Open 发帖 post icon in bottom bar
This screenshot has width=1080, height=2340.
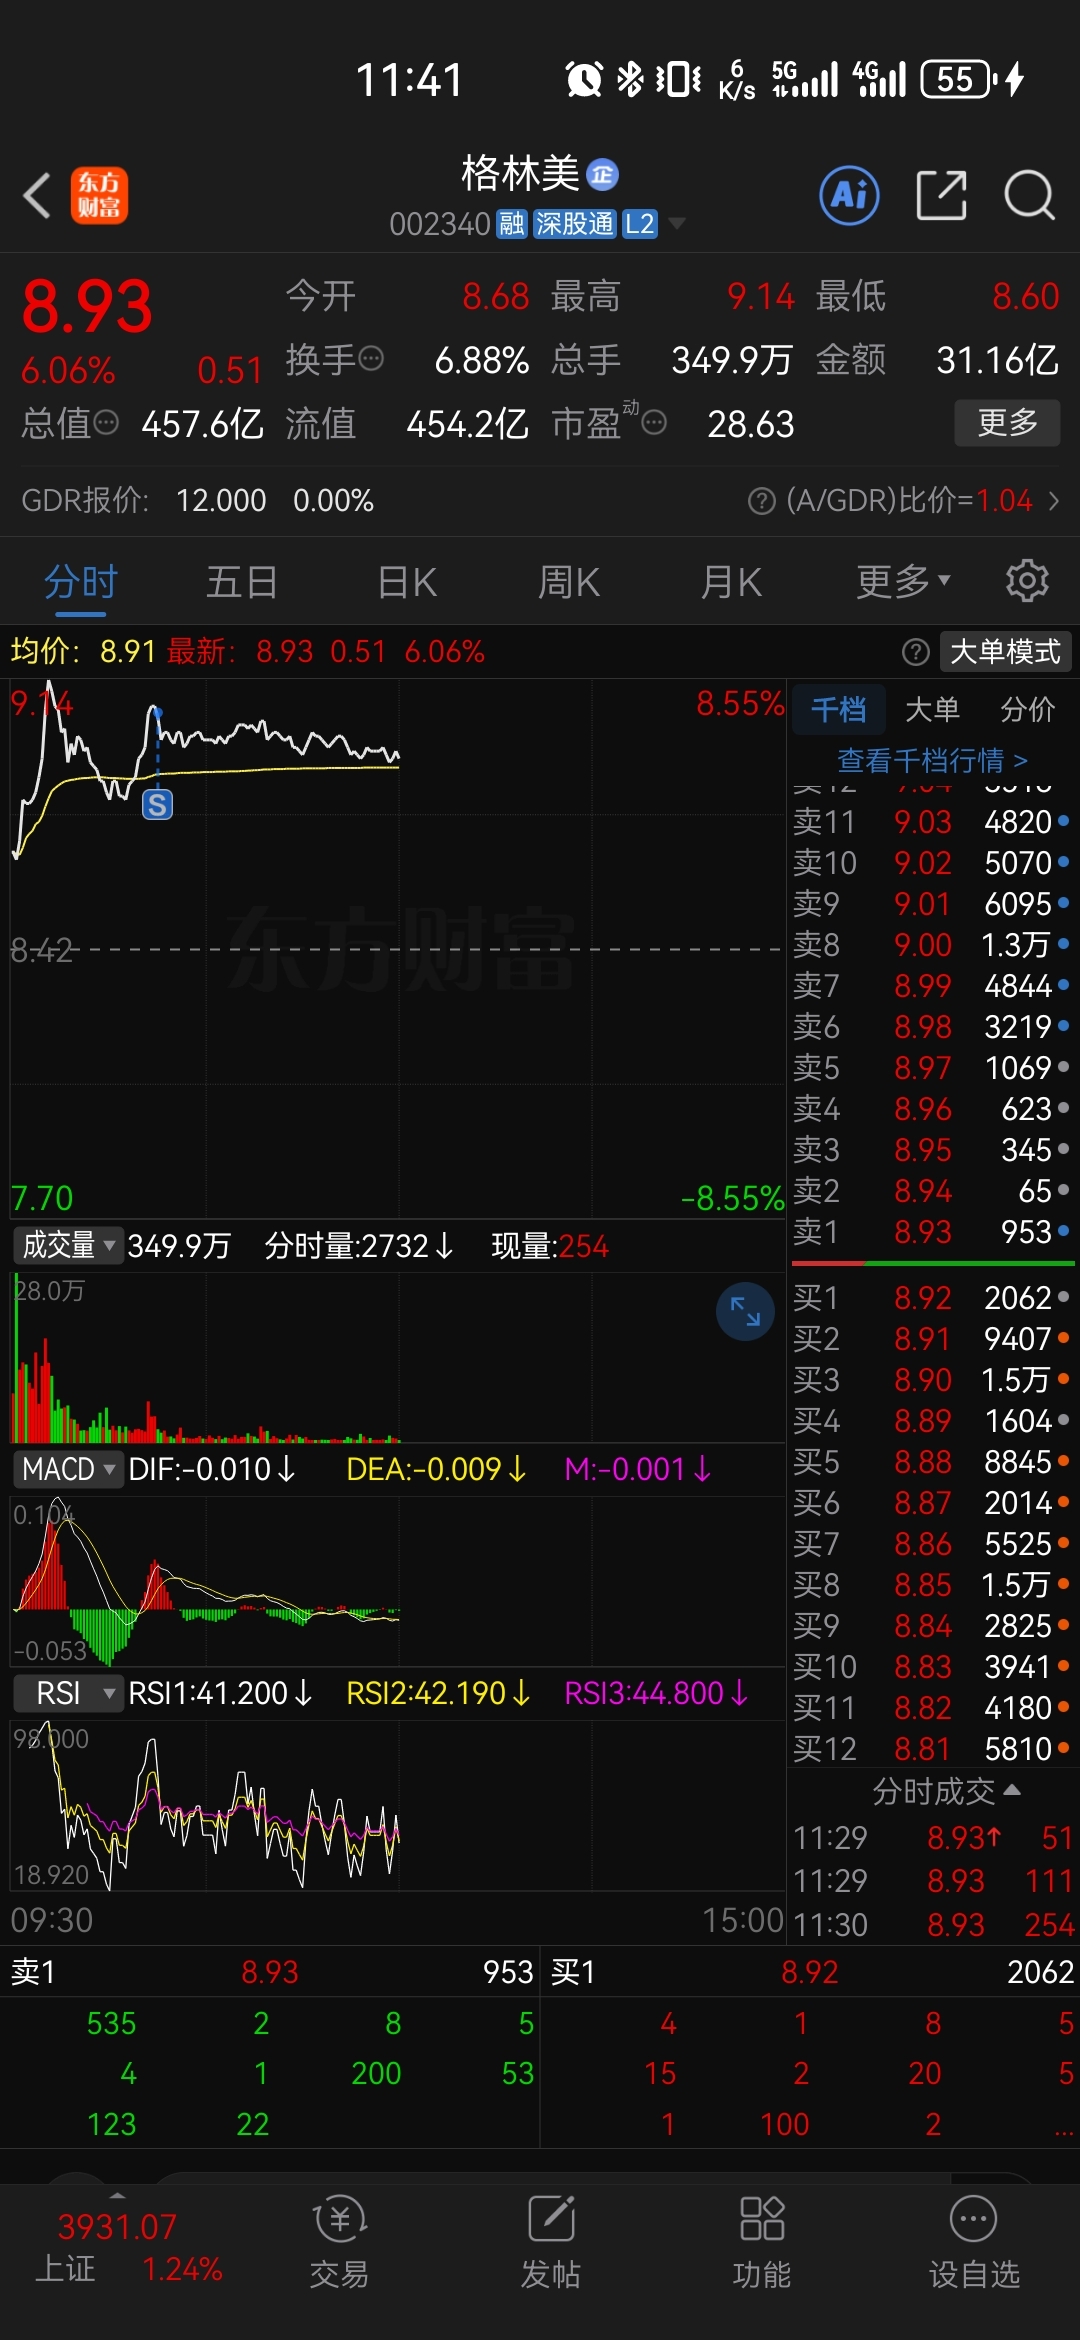(x=550, y=2243)
